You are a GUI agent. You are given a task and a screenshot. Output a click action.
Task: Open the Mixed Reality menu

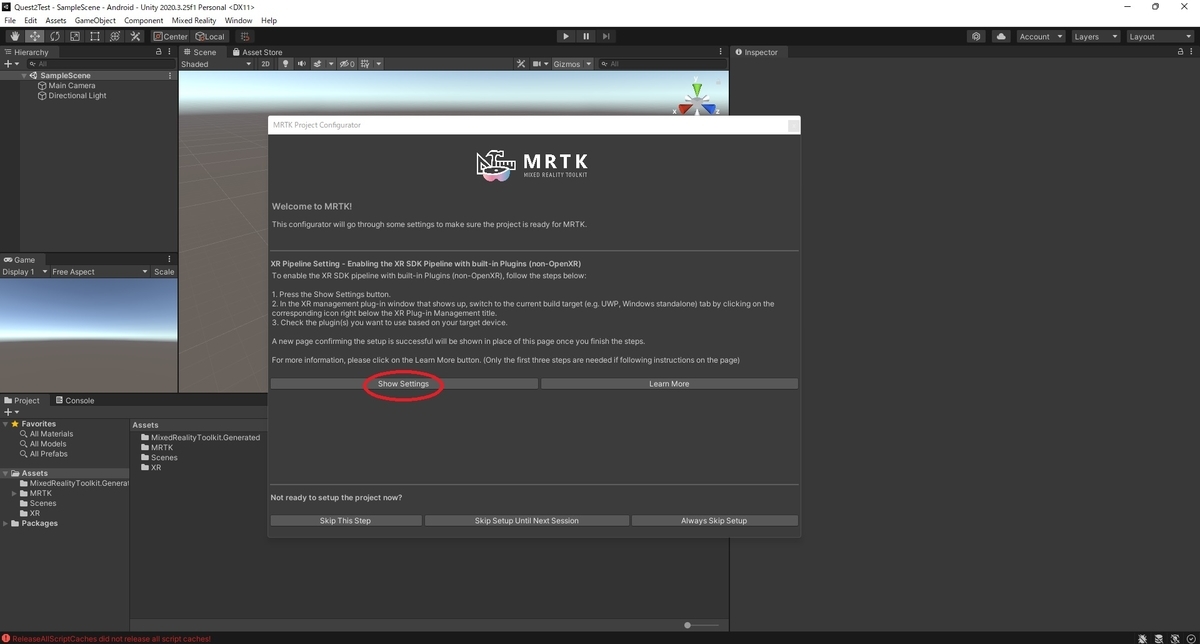194,20
